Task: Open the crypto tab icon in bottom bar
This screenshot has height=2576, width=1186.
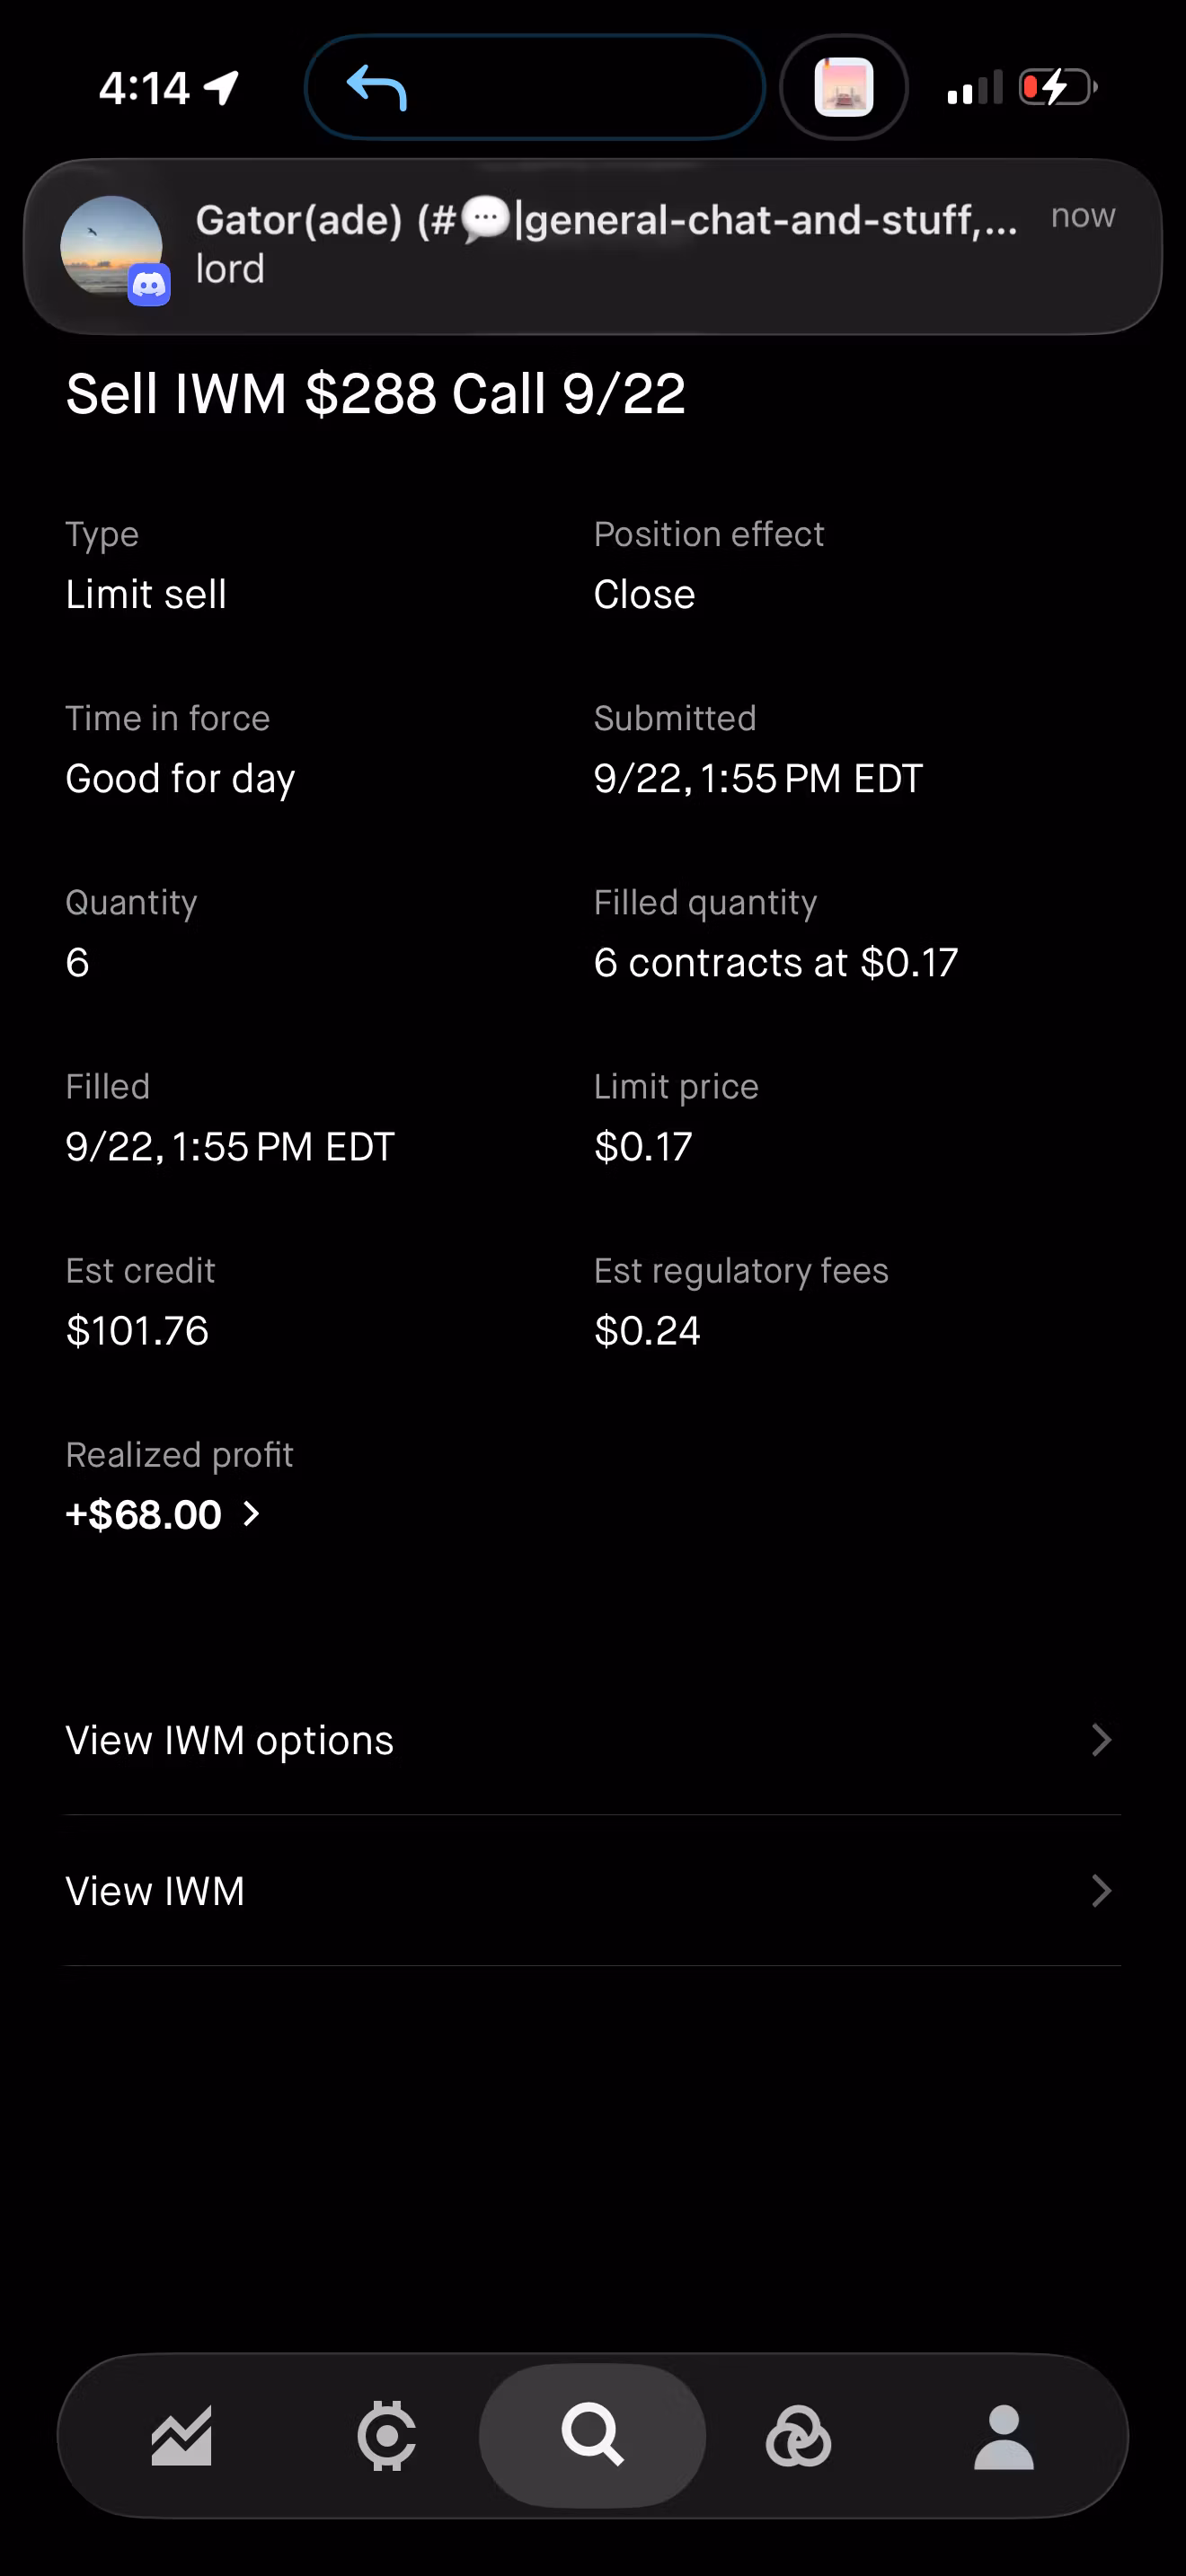Action: pyautogui.click(x=387, y=2436)
